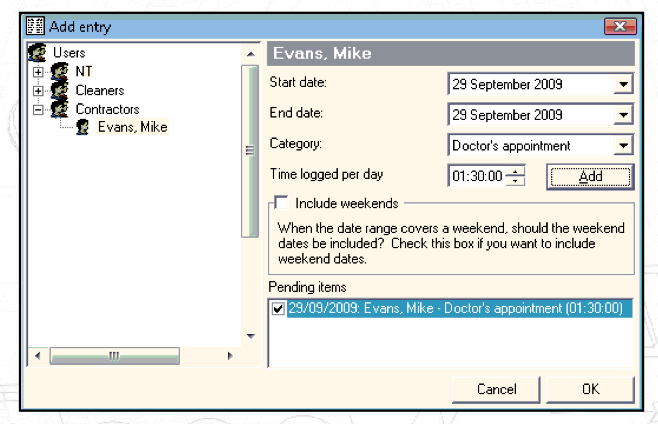Click the tree's scroll left arrow
This screenshot has width=658, height=424.
click(38, 356)
